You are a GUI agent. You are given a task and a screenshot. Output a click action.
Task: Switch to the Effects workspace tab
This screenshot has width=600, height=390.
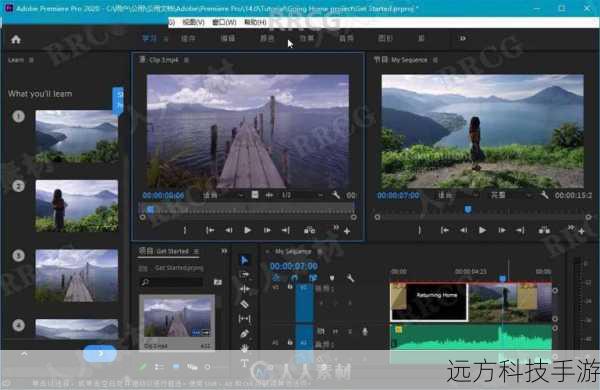[x=307, y=38]
